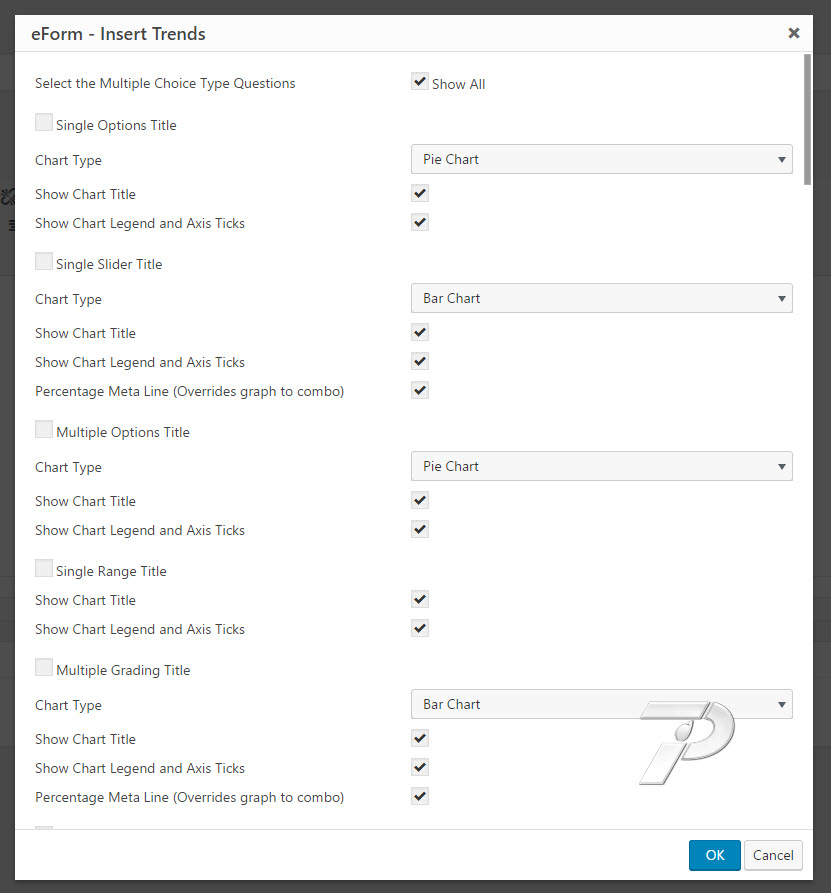The width and height of the screenshot is (831, 893).
Task: Open Multiple Options Pie Chart dropdown
Action: pos(601,466)
